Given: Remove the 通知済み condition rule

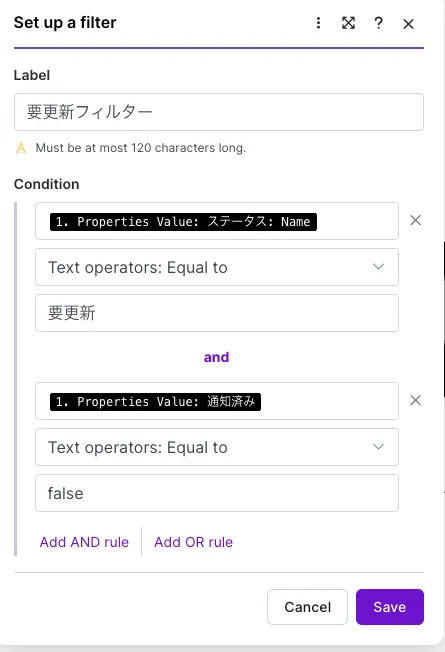Looking at the screenshot, I should [415, 400].
